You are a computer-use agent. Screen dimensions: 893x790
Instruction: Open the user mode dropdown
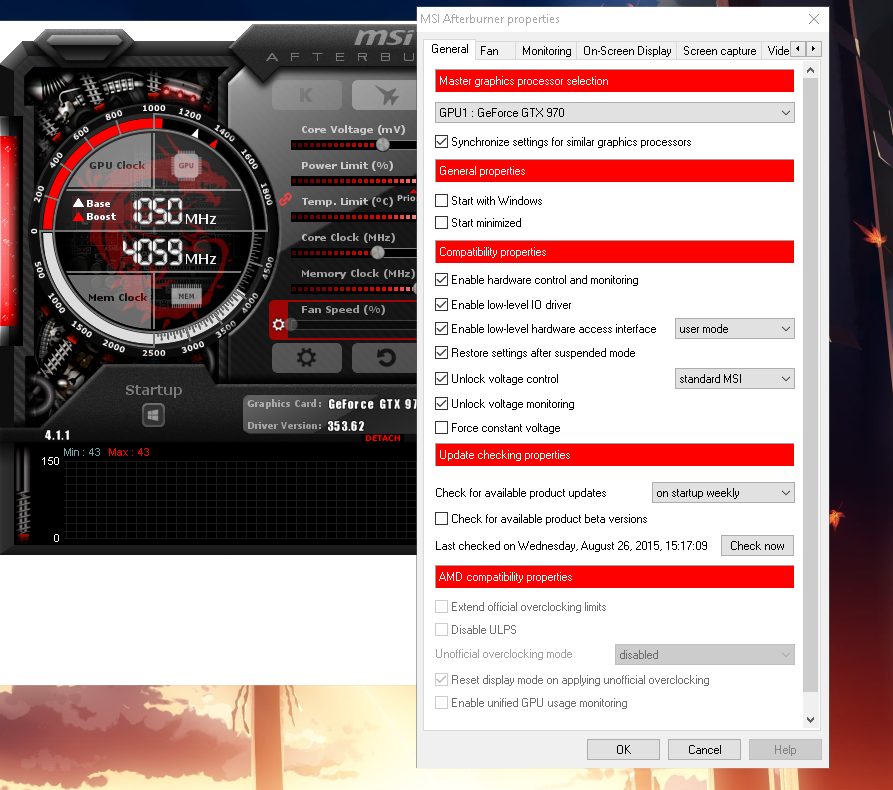[735, 329]
